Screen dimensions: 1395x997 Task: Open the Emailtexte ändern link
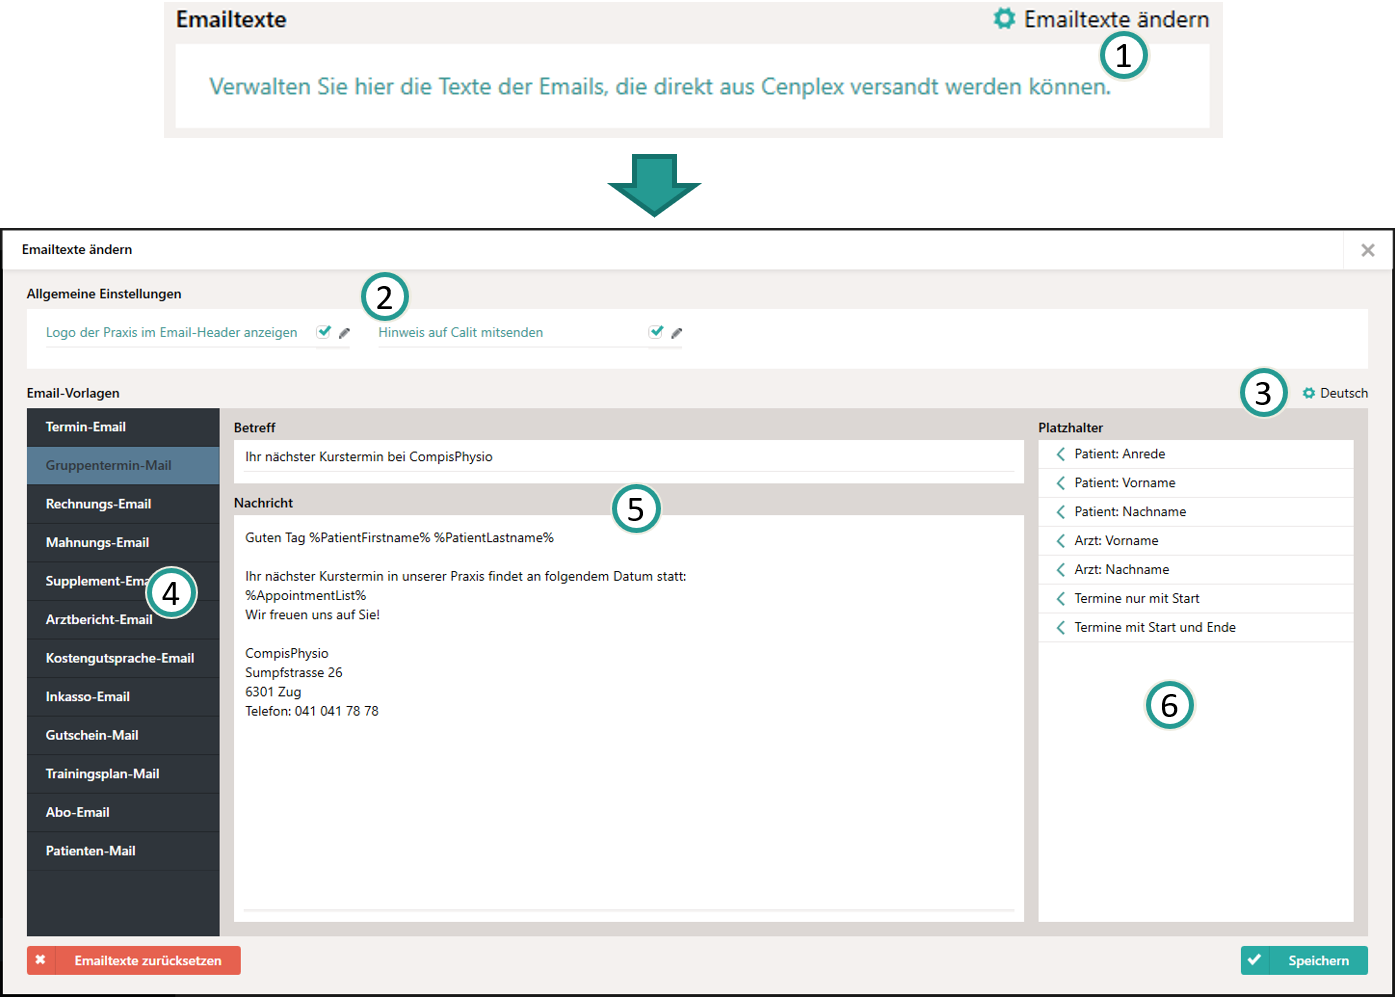tap(1116, 19)
